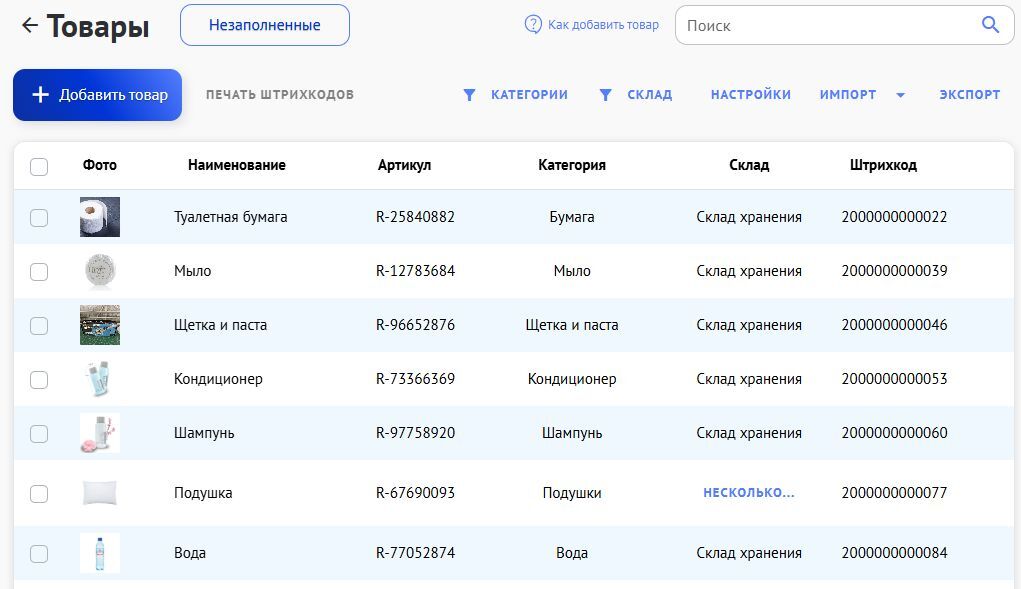This screenshot has width=1021, height=589.
Task: Expand НЕСКОЛЬКО... warehouses for Подушка
Action: coord(748,493)
